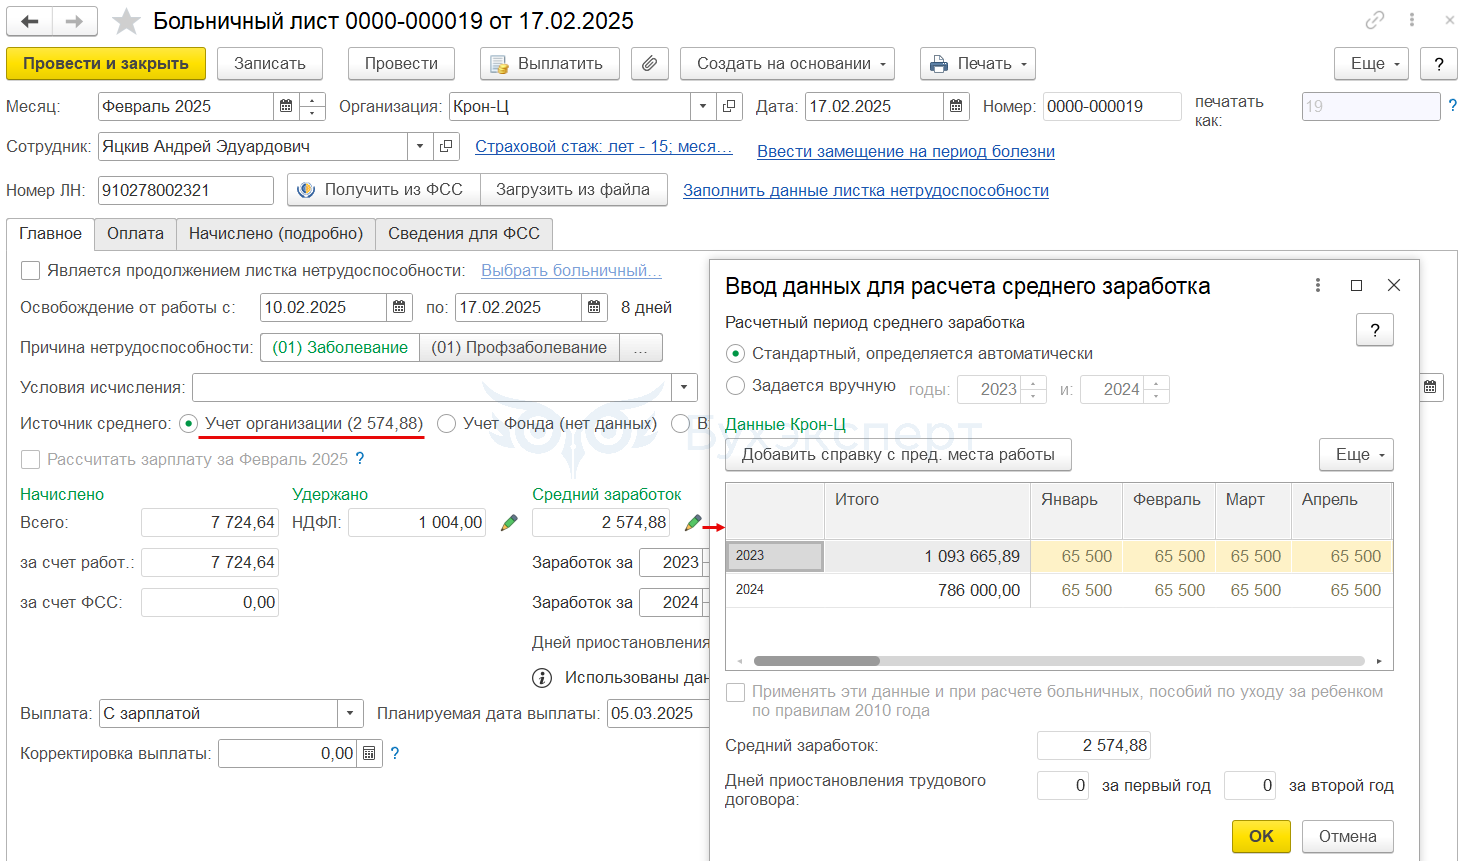Screen dimensions: 1465x861
Task: Open calculator for Корректировка выплаты
Action: (369, 754)
